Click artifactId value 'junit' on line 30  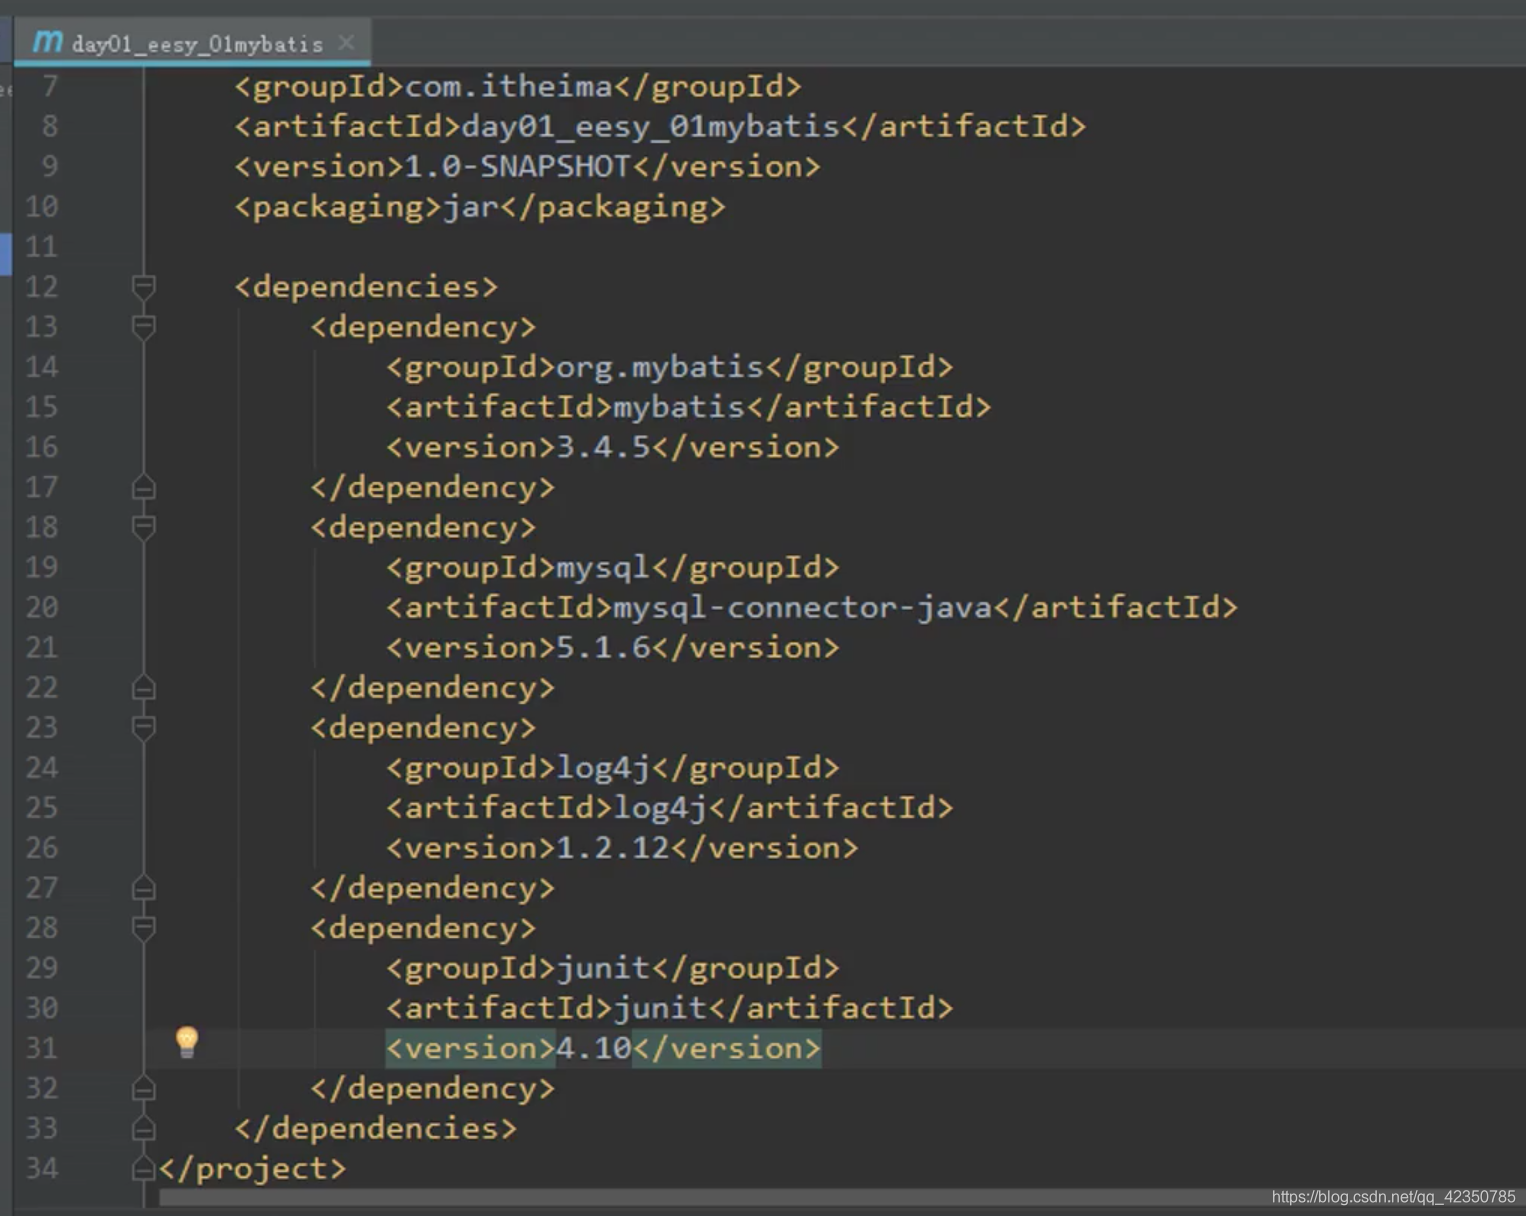point(660,1007)
